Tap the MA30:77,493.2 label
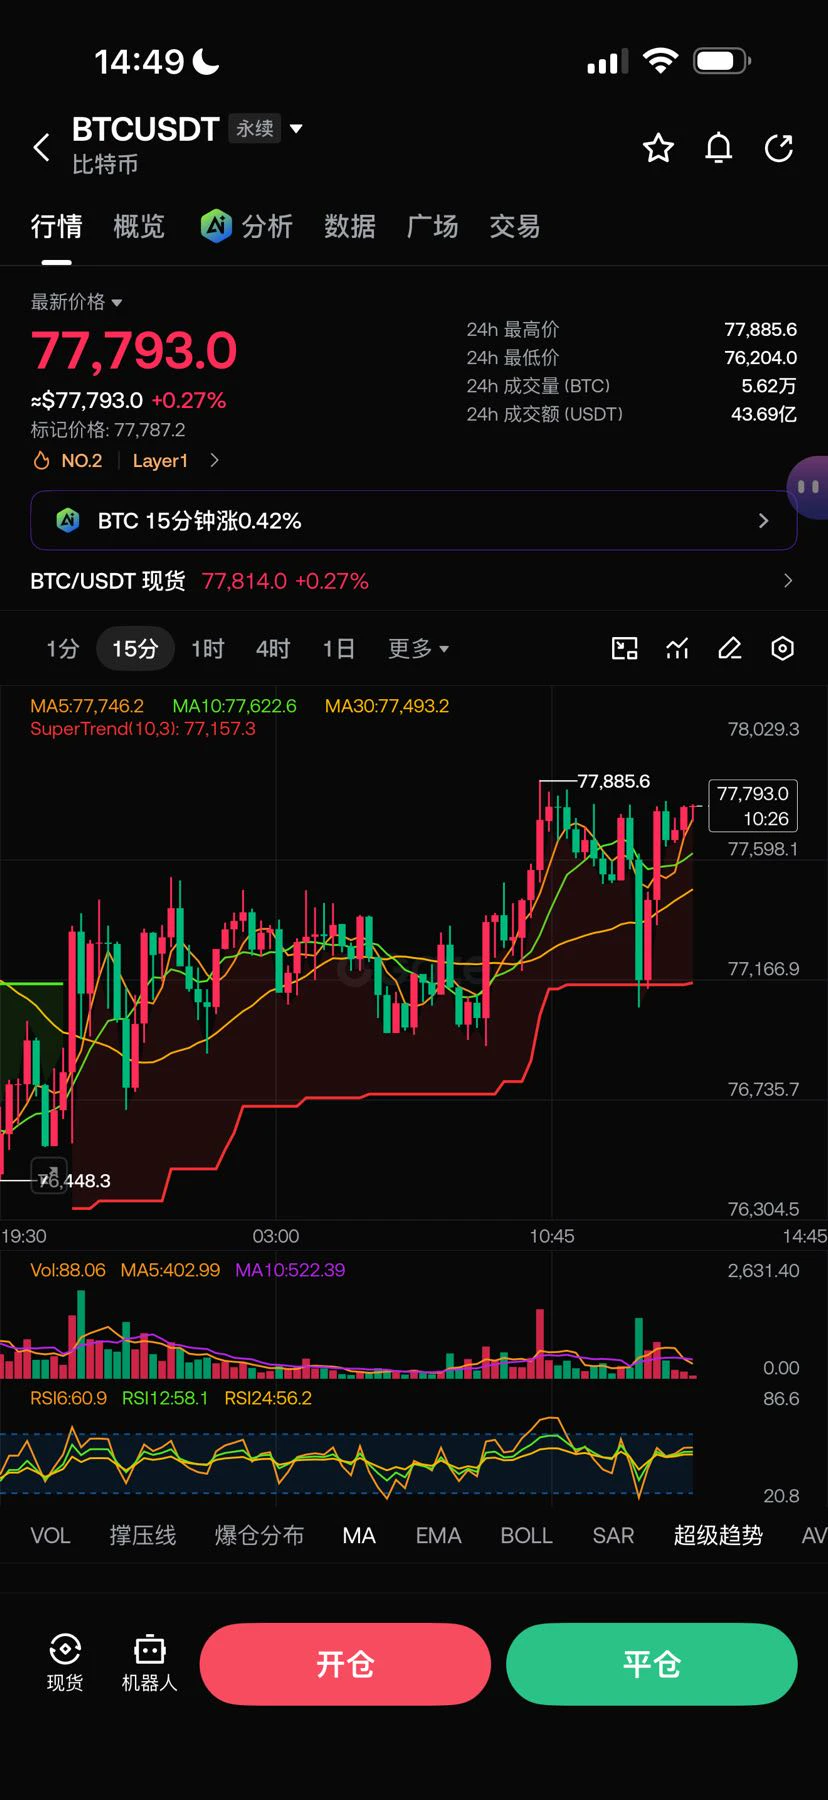 coord(387,706)
